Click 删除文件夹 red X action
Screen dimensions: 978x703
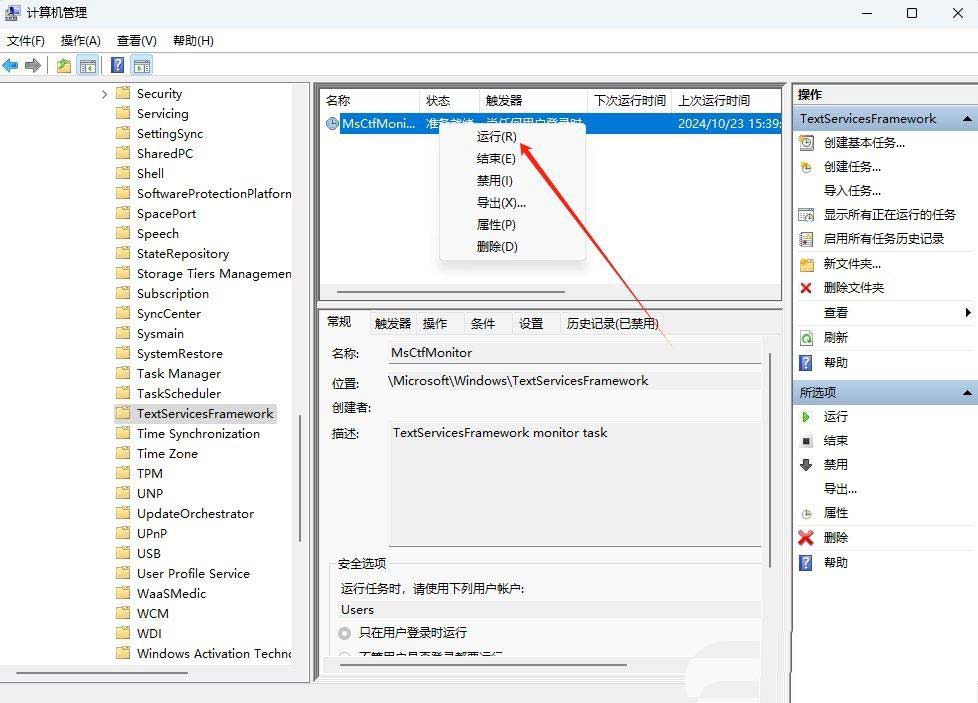pos(853,288)
